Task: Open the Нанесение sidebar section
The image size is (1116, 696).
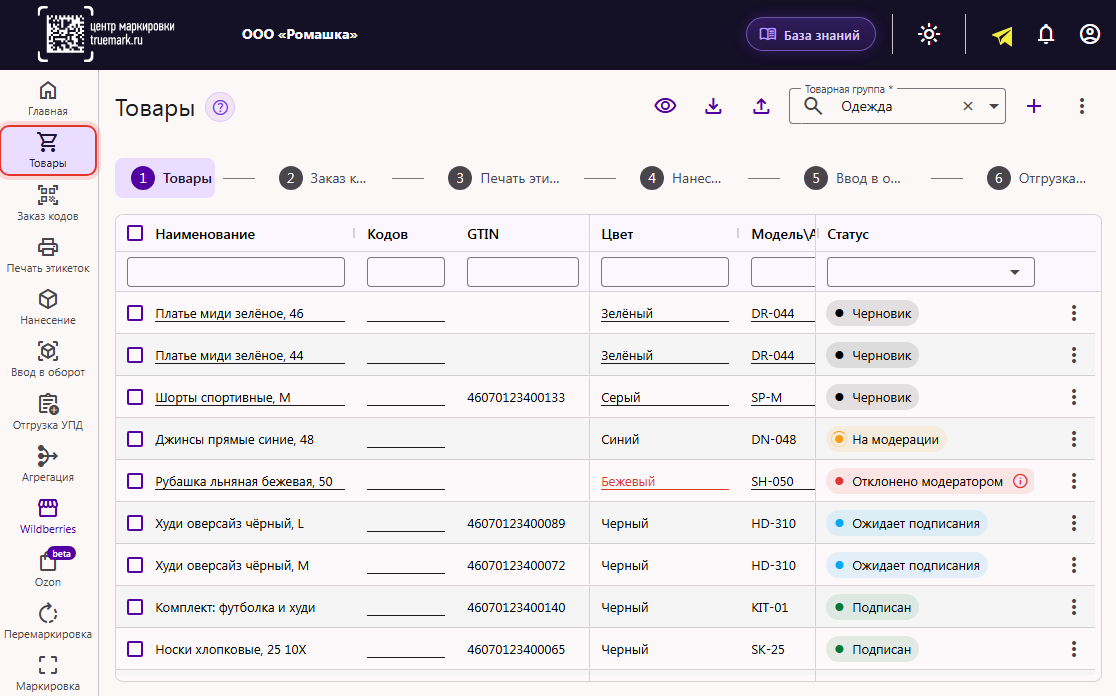Action: tap(48, 307)
